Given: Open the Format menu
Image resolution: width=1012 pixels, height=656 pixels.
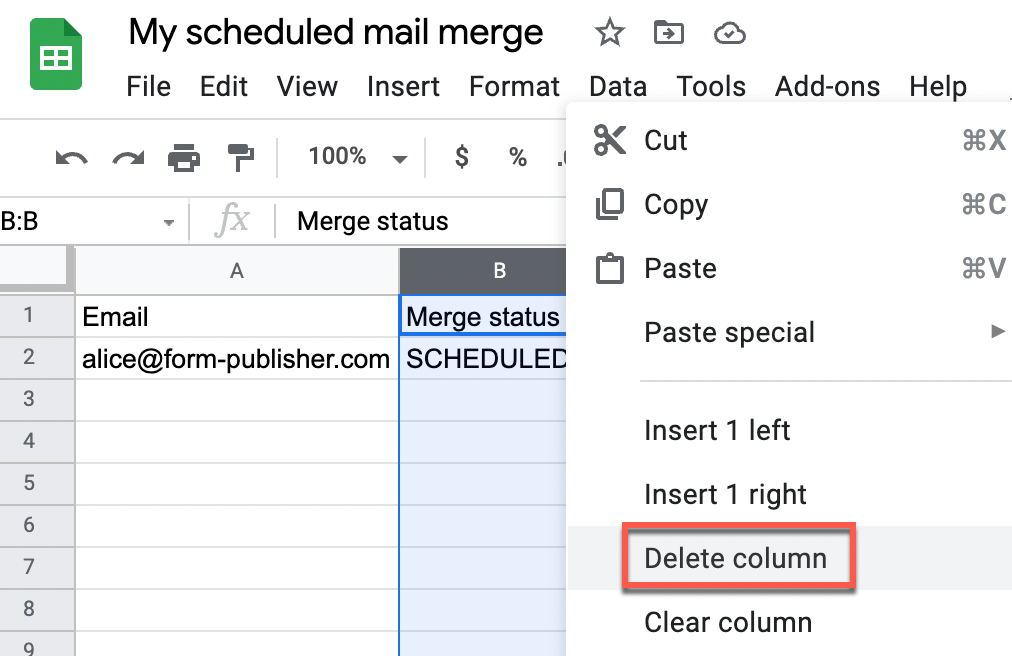Looking at the screenshot, I should tap(514, 87).
